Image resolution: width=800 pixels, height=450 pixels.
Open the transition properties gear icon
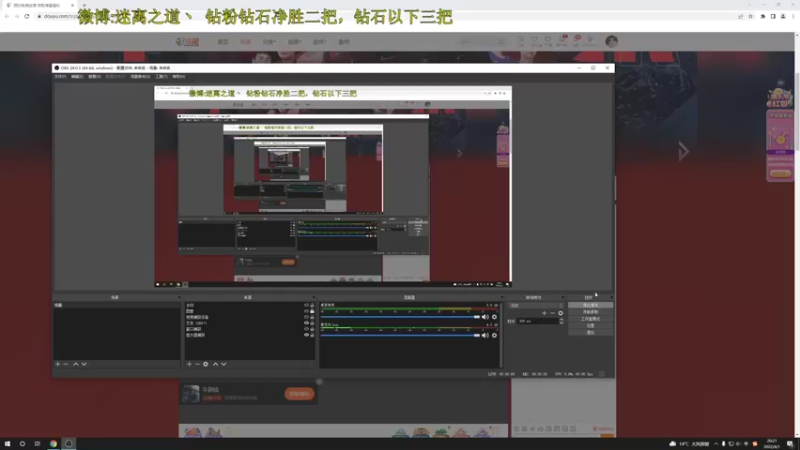click(561, 313)
